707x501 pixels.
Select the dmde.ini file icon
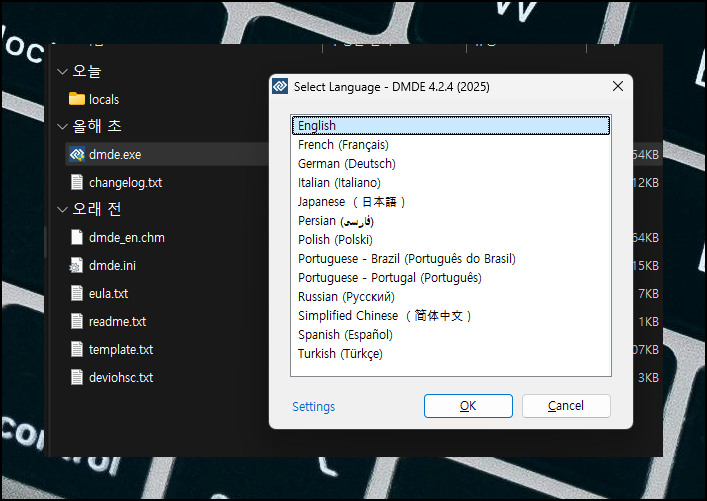click(x=76, y=265)
